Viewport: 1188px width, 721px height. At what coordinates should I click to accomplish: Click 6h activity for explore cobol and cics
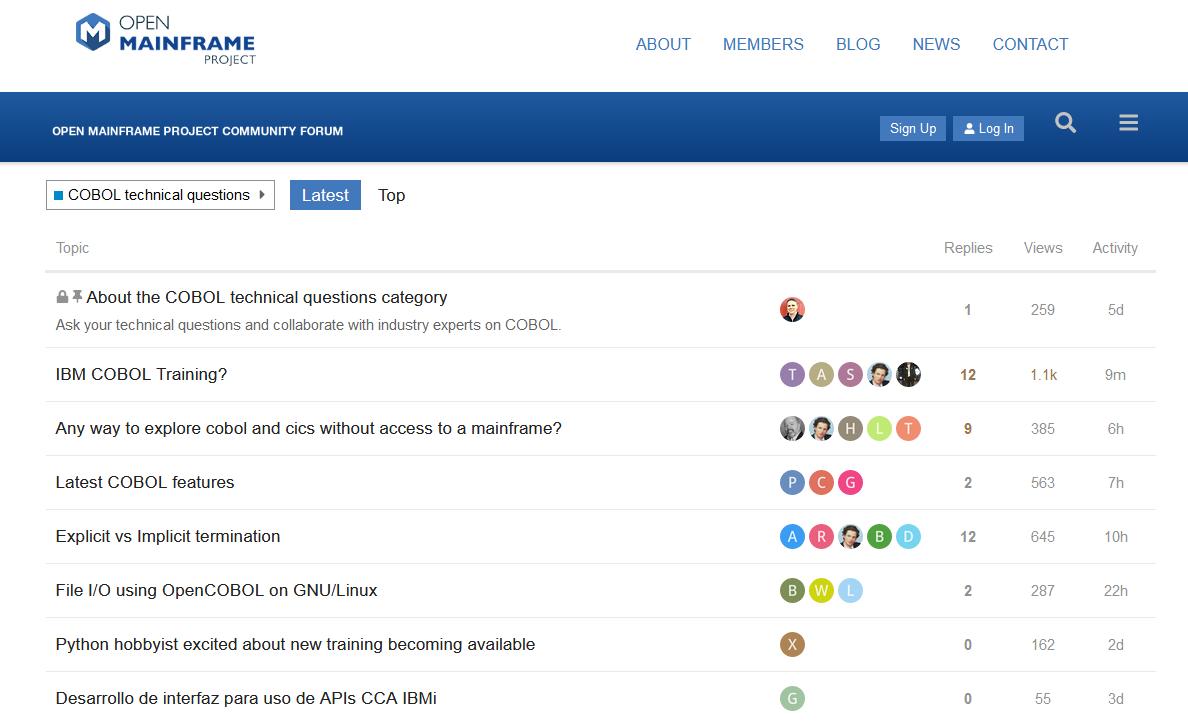(x=1115, y=429)
